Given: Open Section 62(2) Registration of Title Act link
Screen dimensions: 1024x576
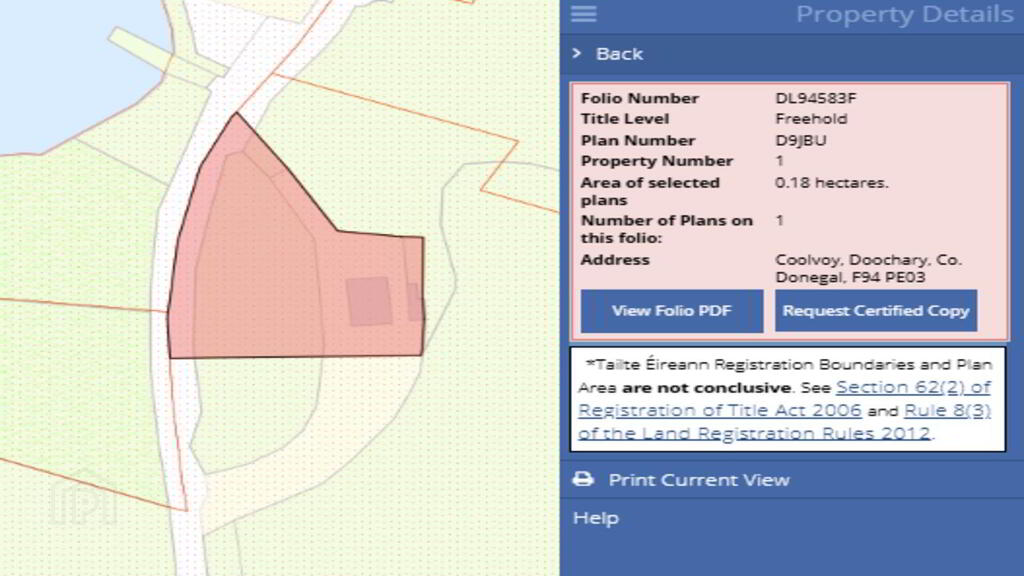Looking at the screenshot, I should pos(913,387).
